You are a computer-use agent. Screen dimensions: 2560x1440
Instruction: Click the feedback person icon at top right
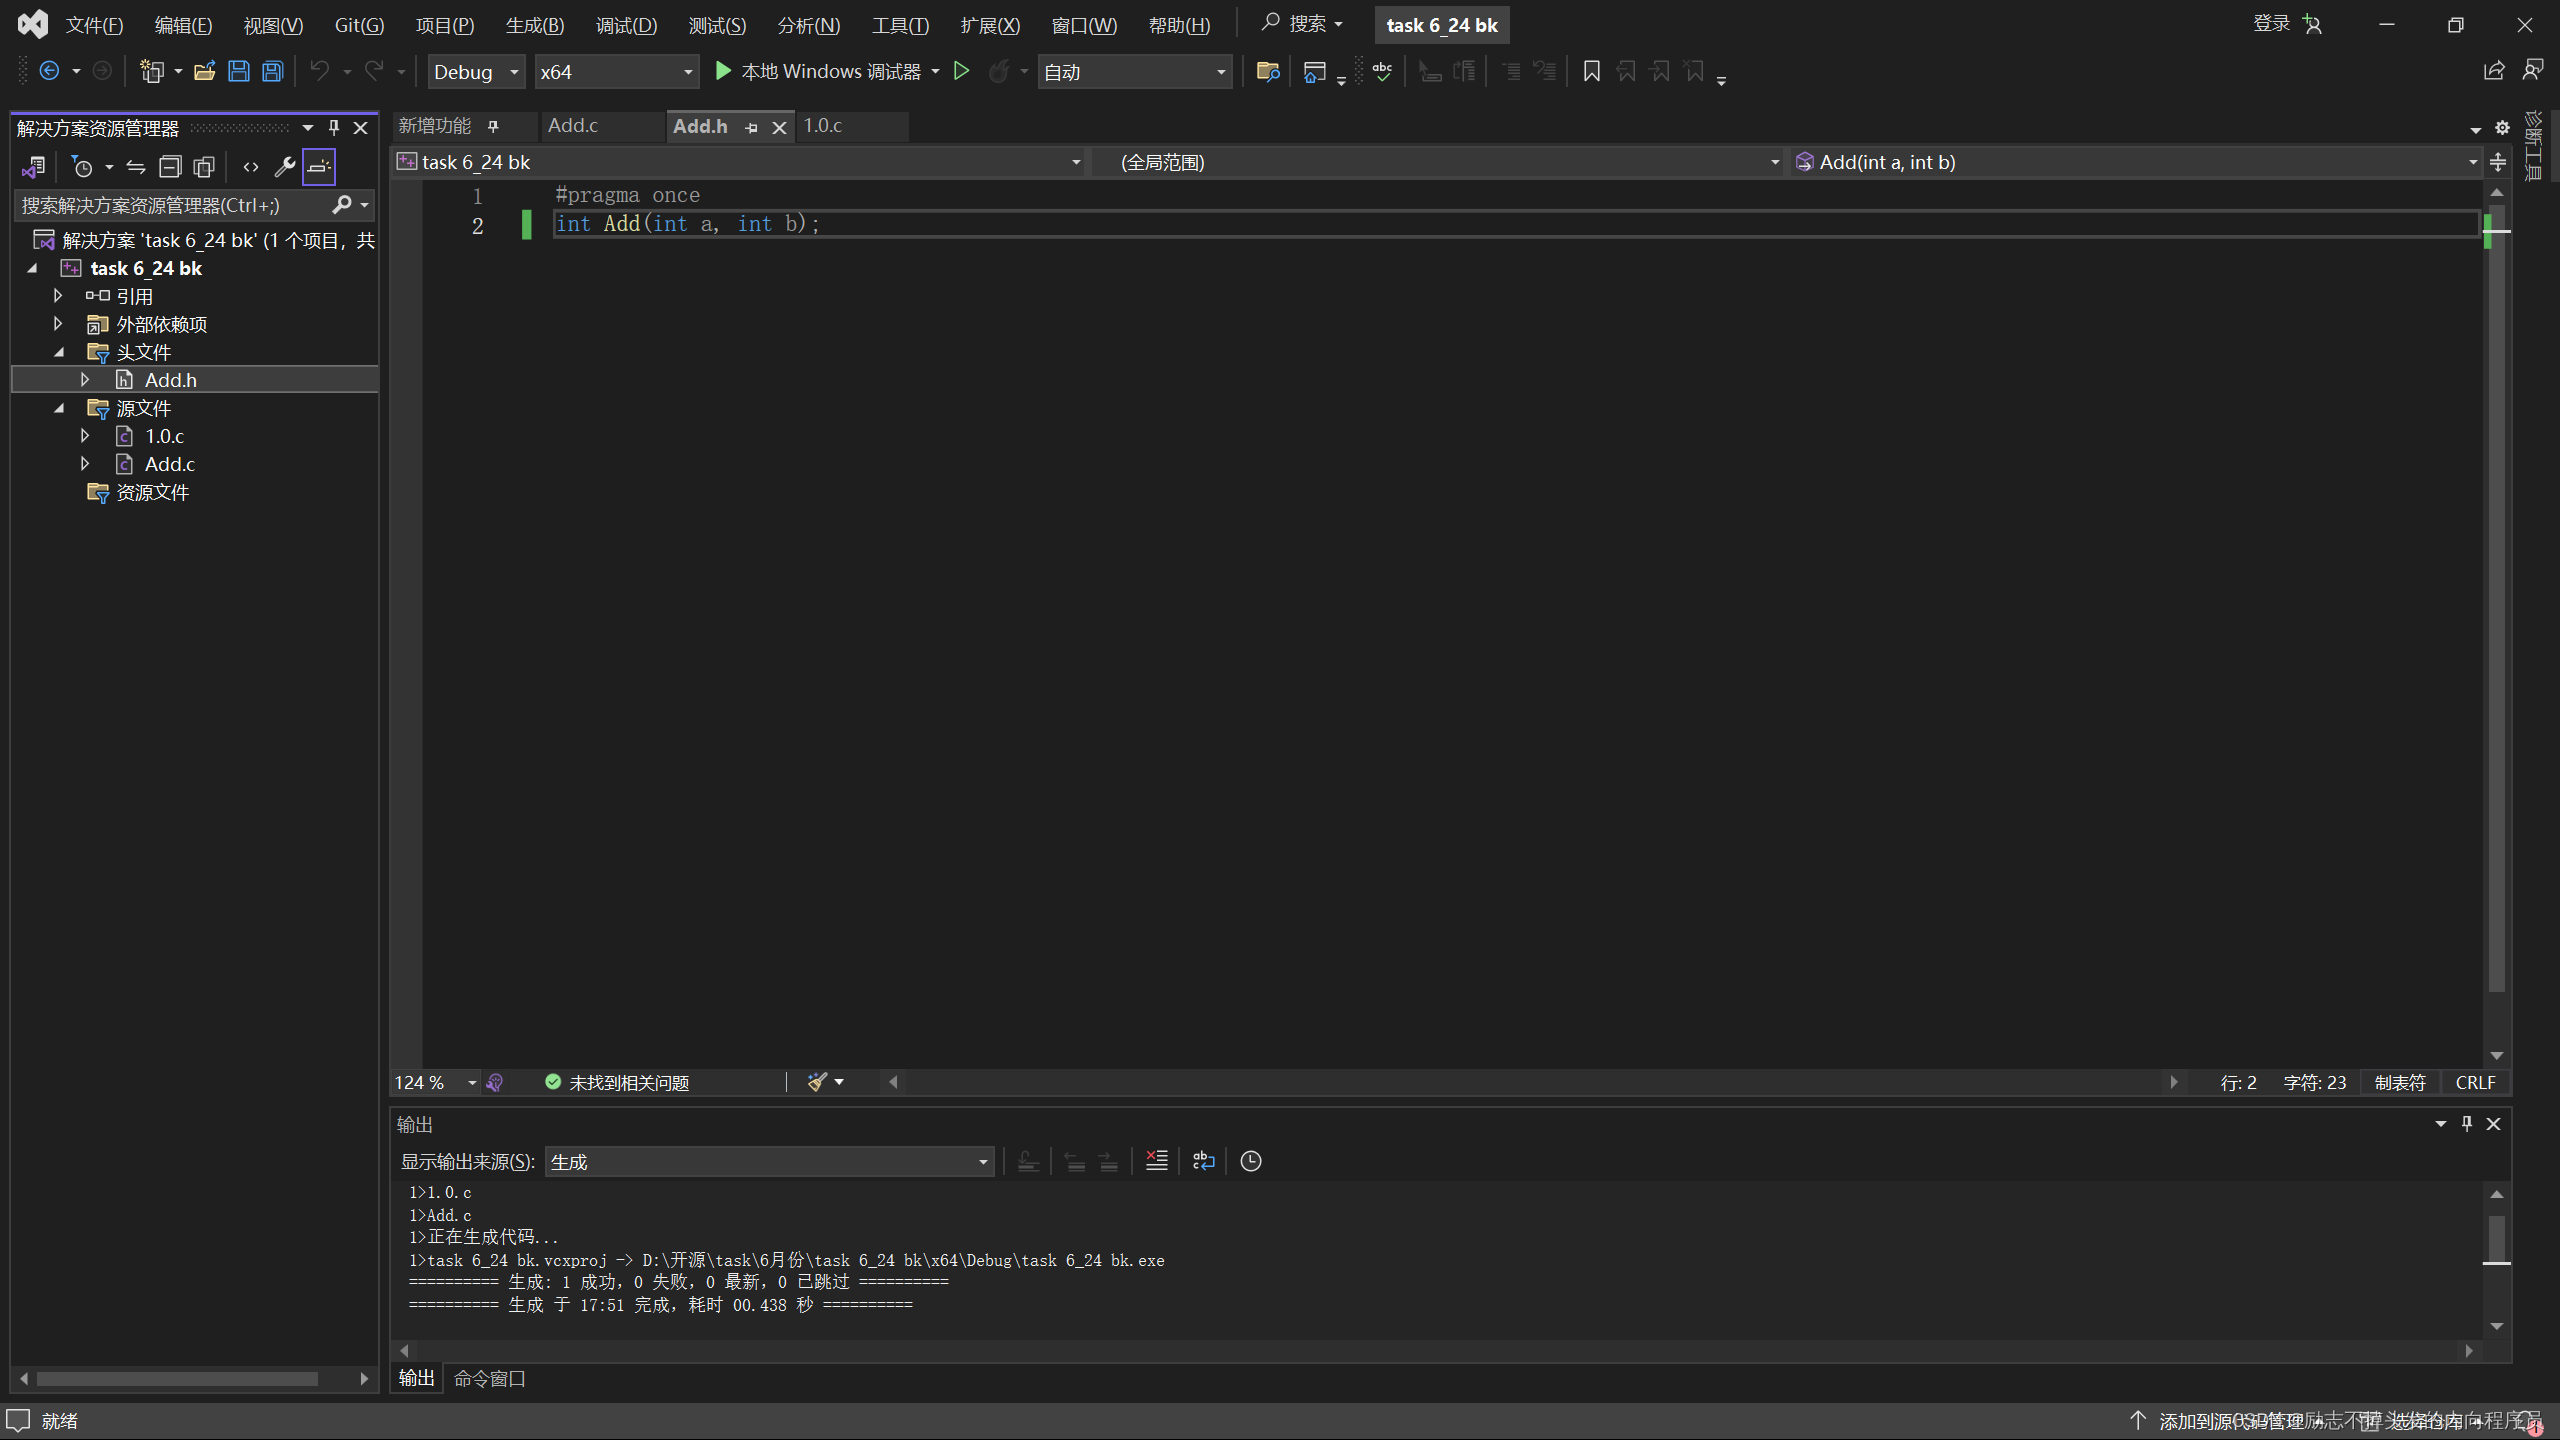(2533, 71)
